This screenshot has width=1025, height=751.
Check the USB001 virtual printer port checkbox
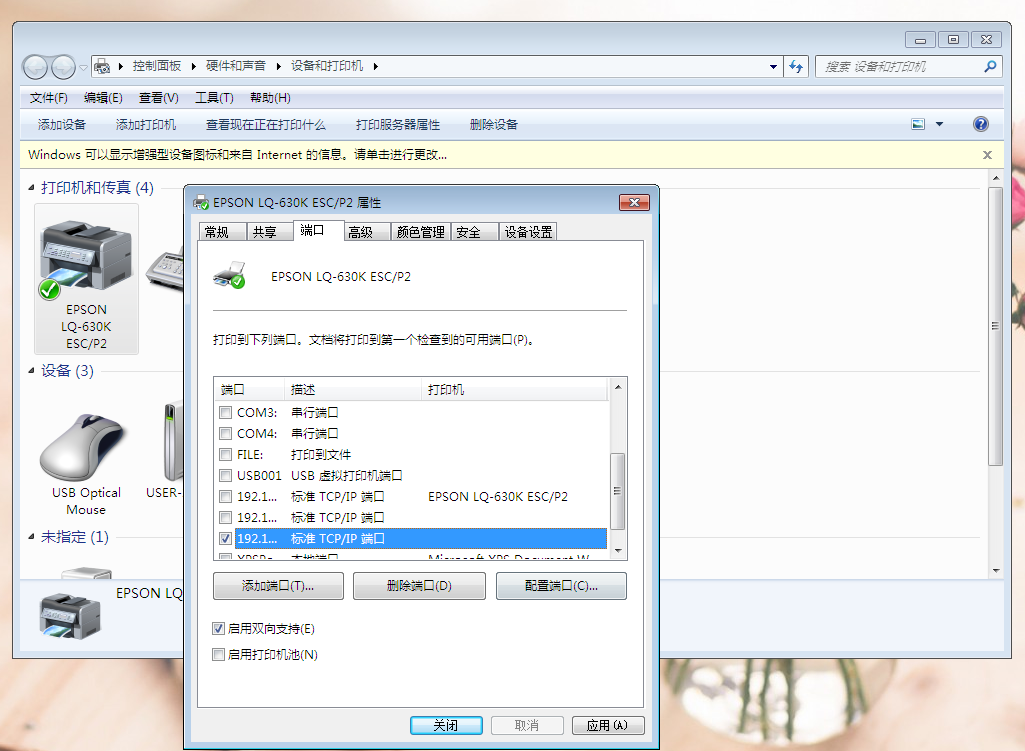(226, 475)
